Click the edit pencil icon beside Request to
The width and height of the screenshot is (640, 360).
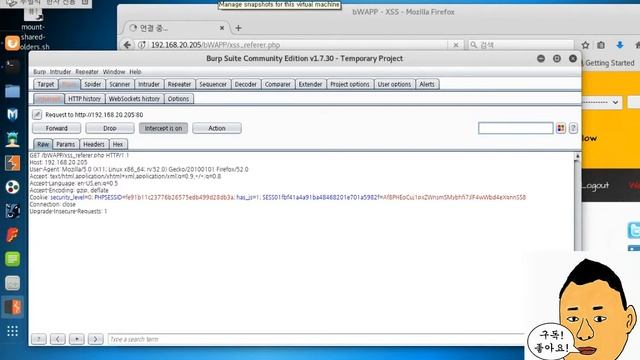[37, 115]
